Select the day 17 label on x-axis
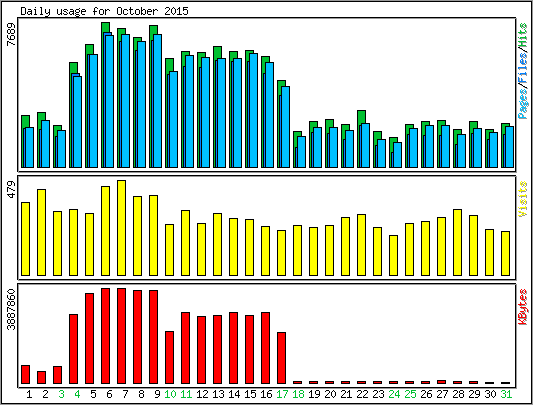 click(282, 394)
